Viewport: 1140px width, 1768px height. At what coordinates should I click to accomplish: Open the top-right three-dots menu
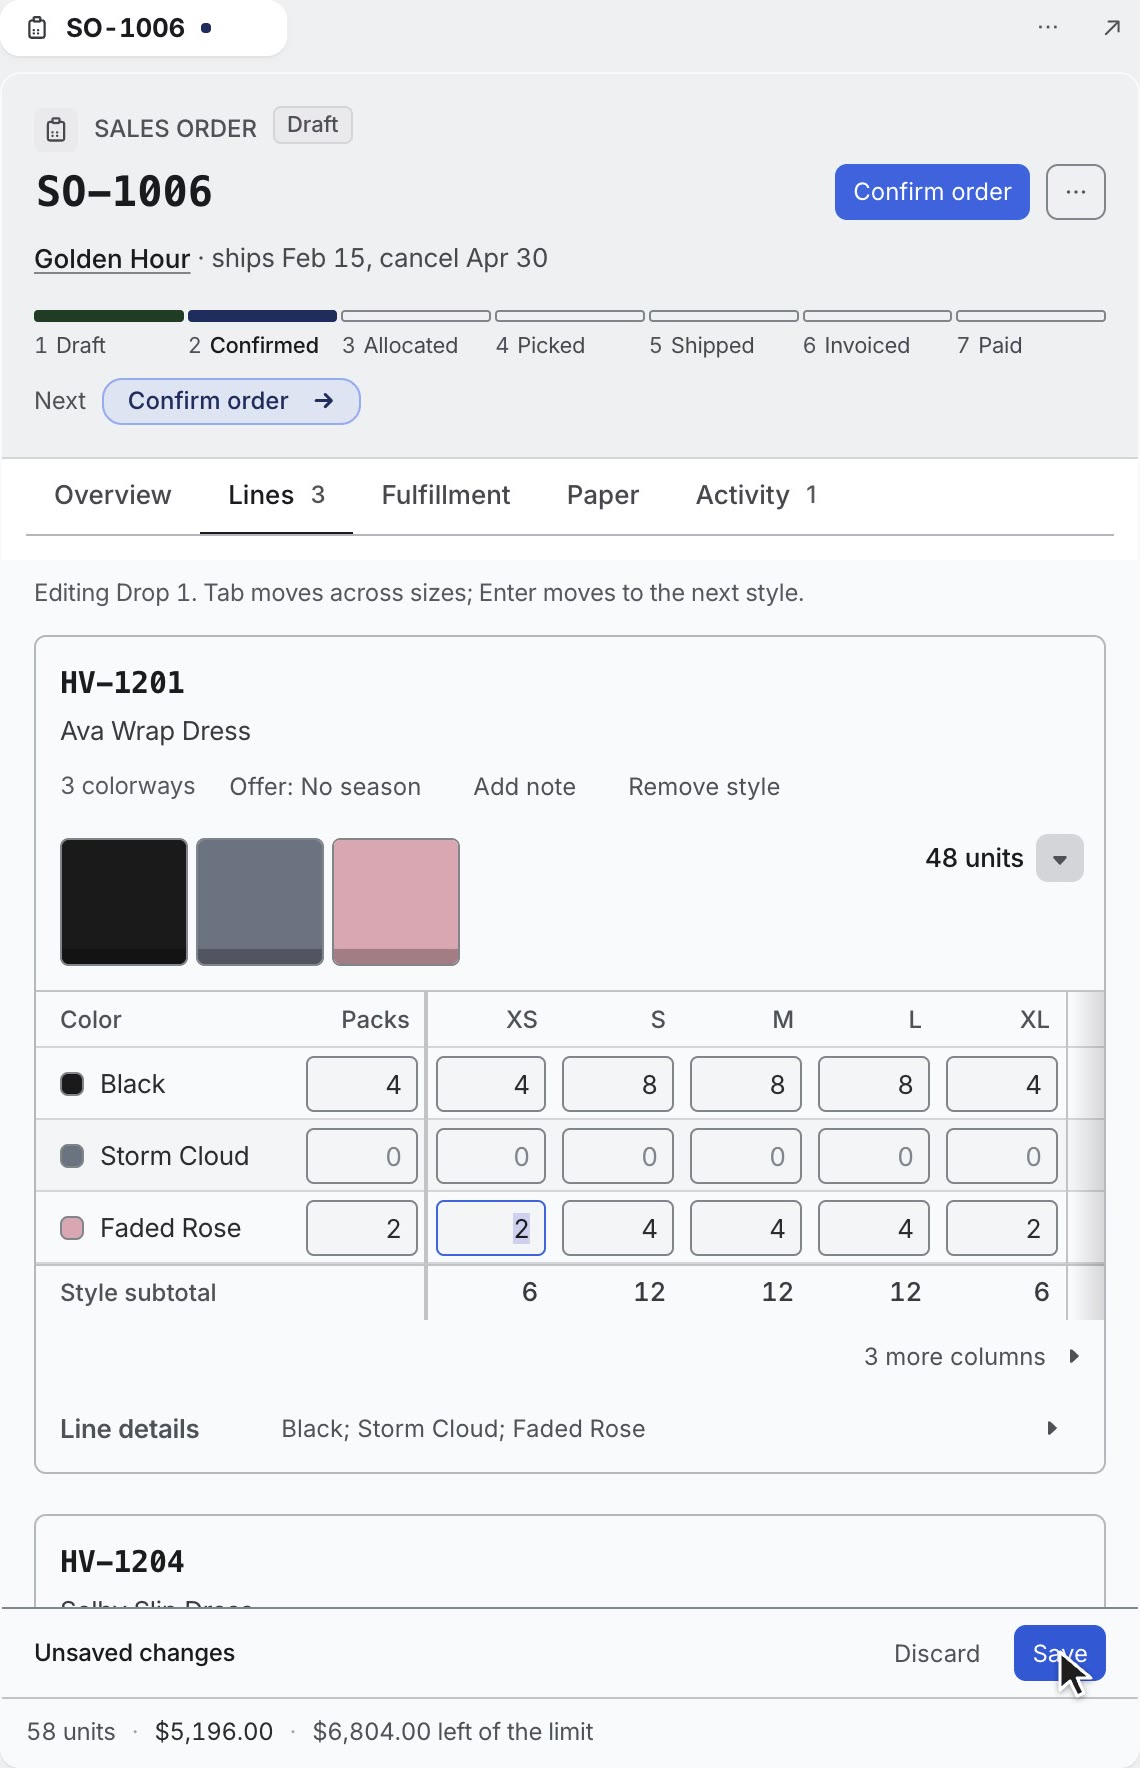(x=1048, y=27)
